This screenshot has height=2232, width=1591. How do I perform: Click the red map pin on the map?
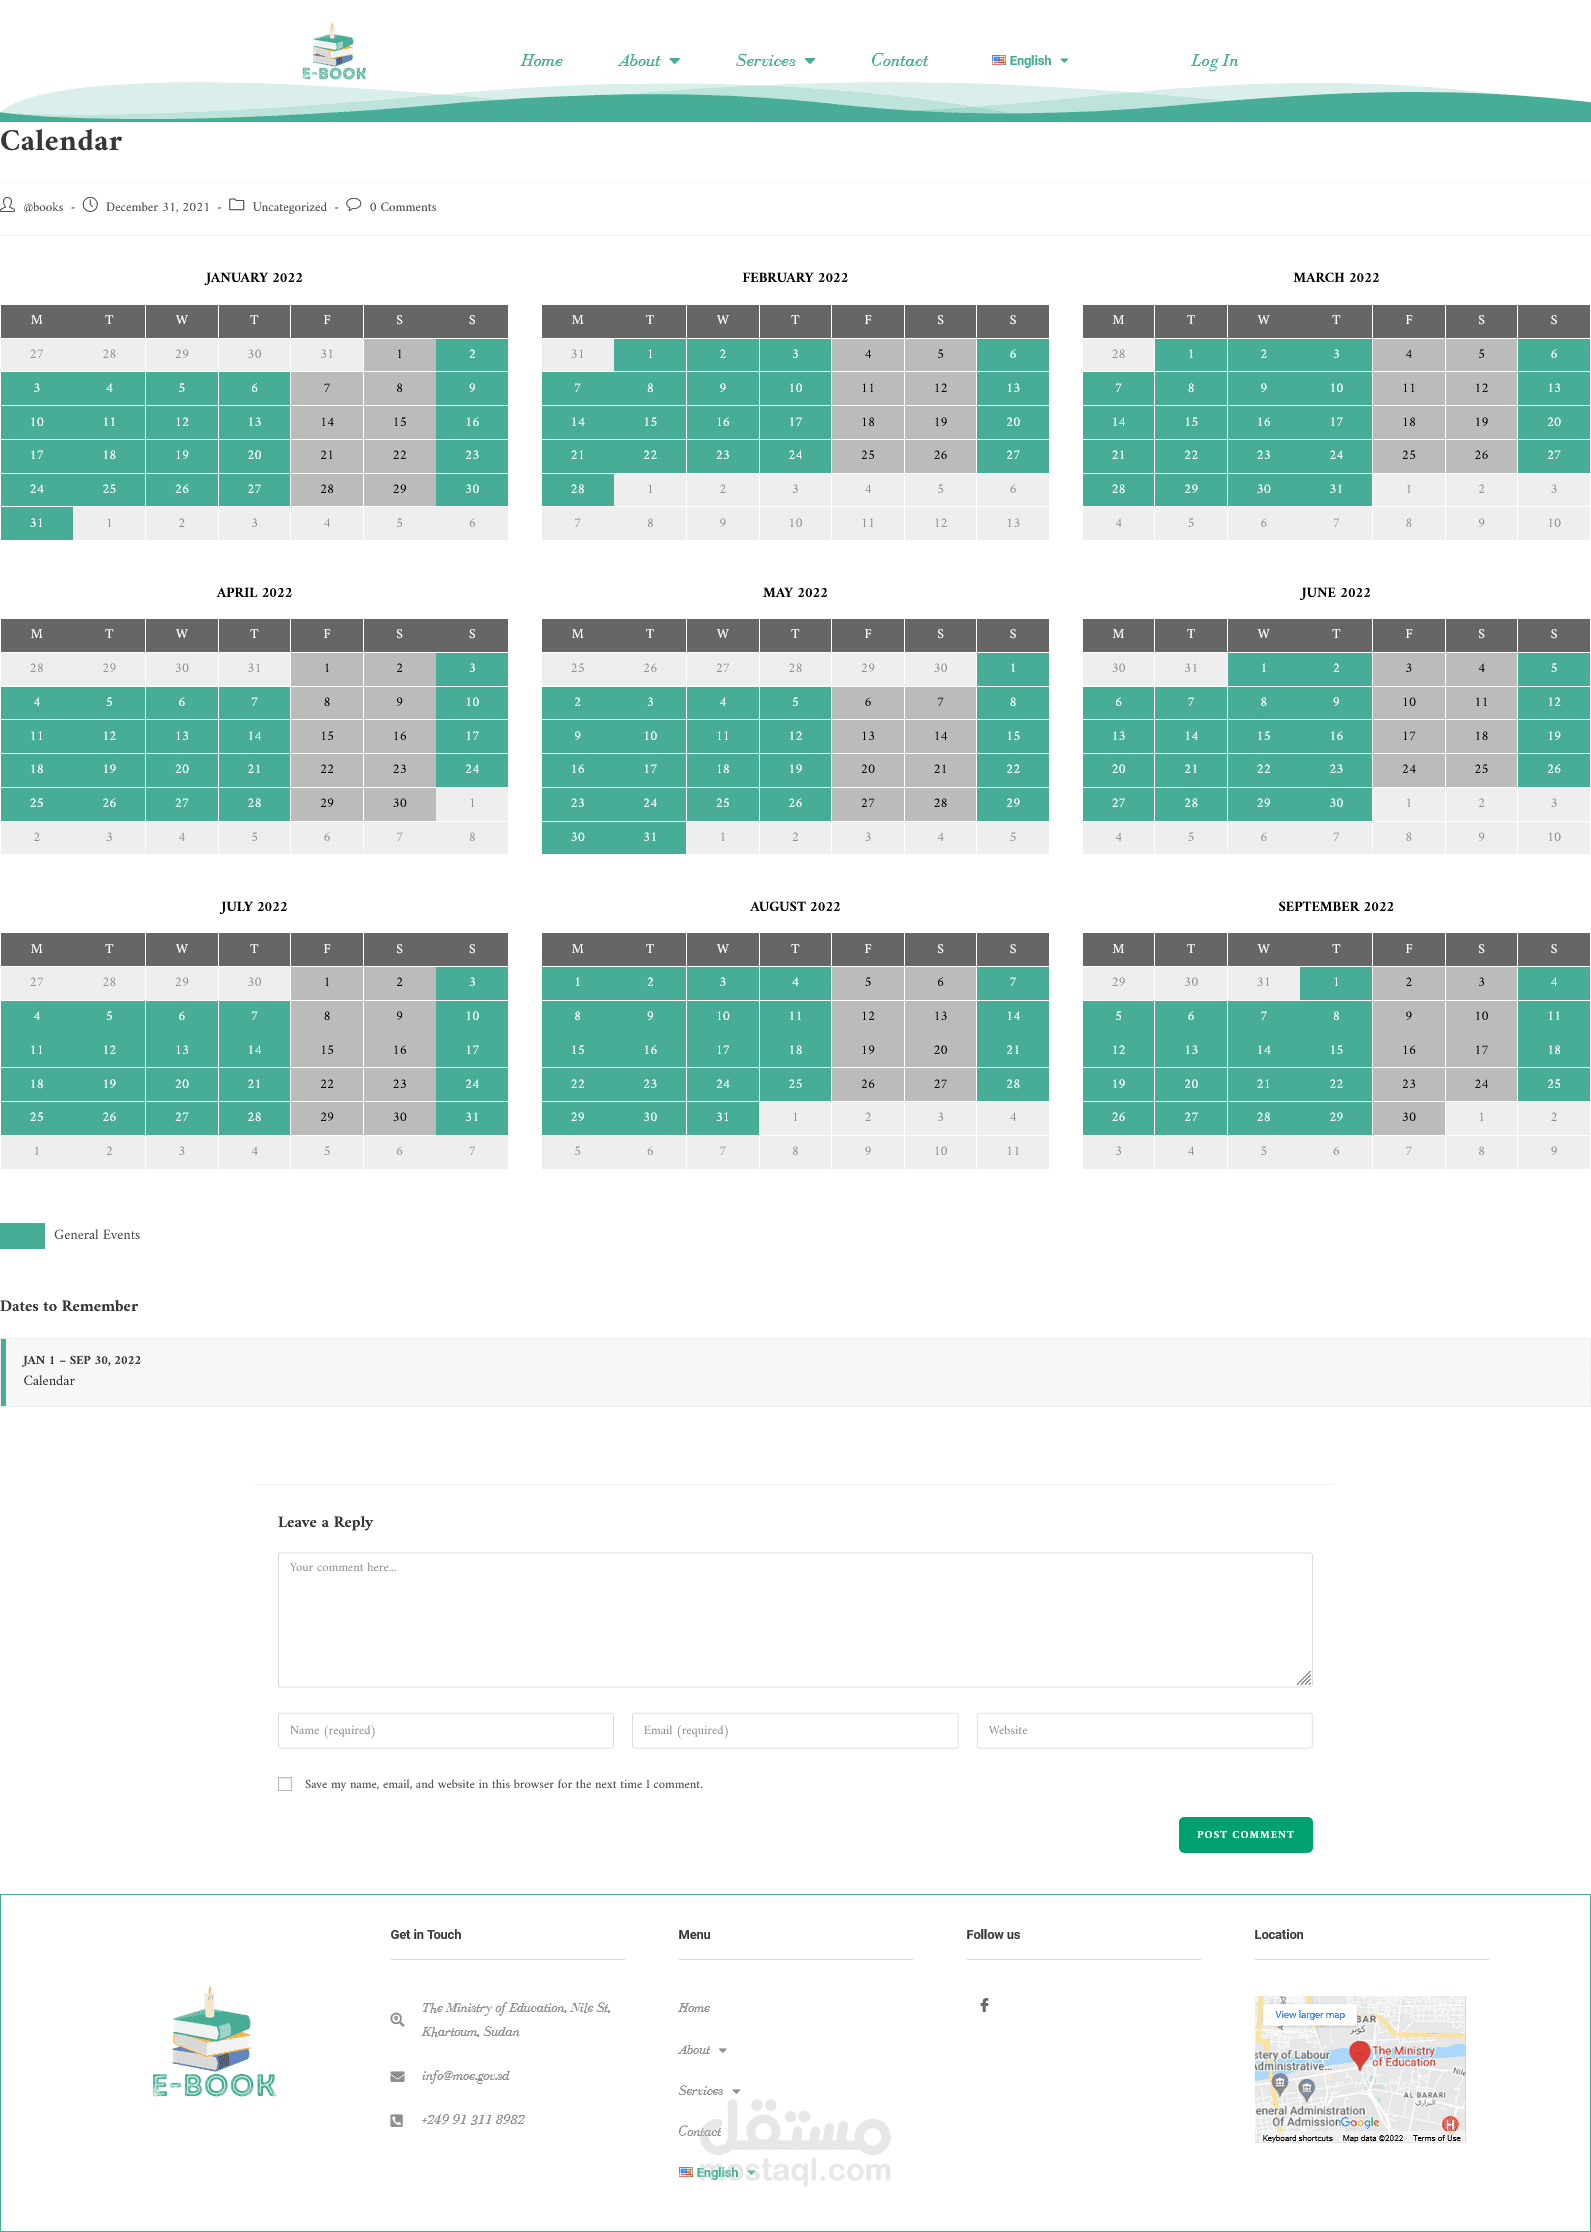pyautogui.click(x=1360, y=2055)
